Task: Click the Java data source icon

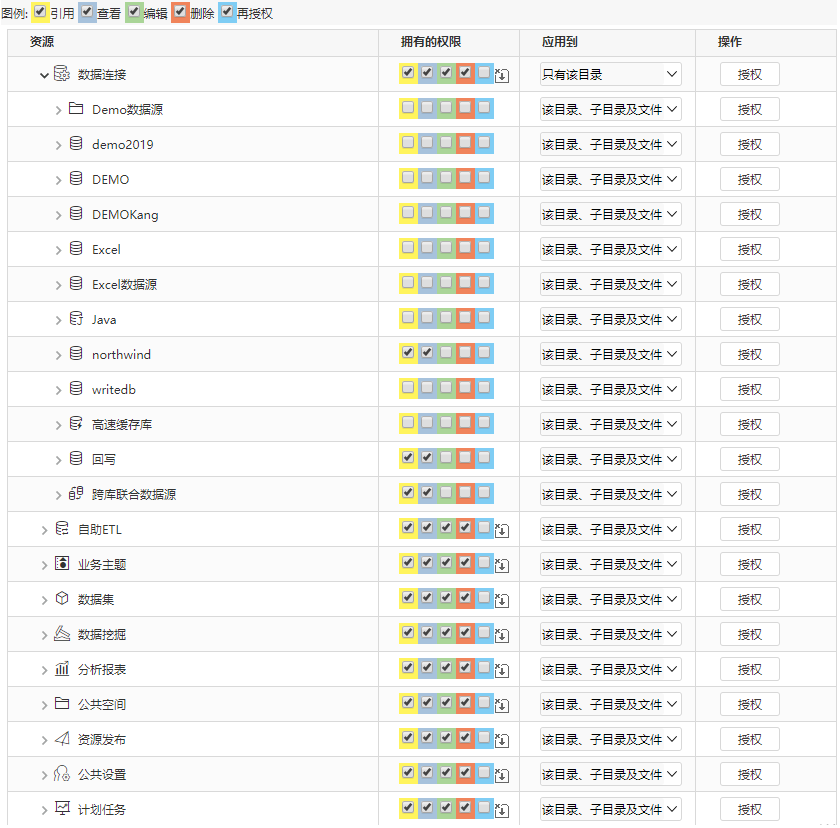Action: [x=76, y=319]
